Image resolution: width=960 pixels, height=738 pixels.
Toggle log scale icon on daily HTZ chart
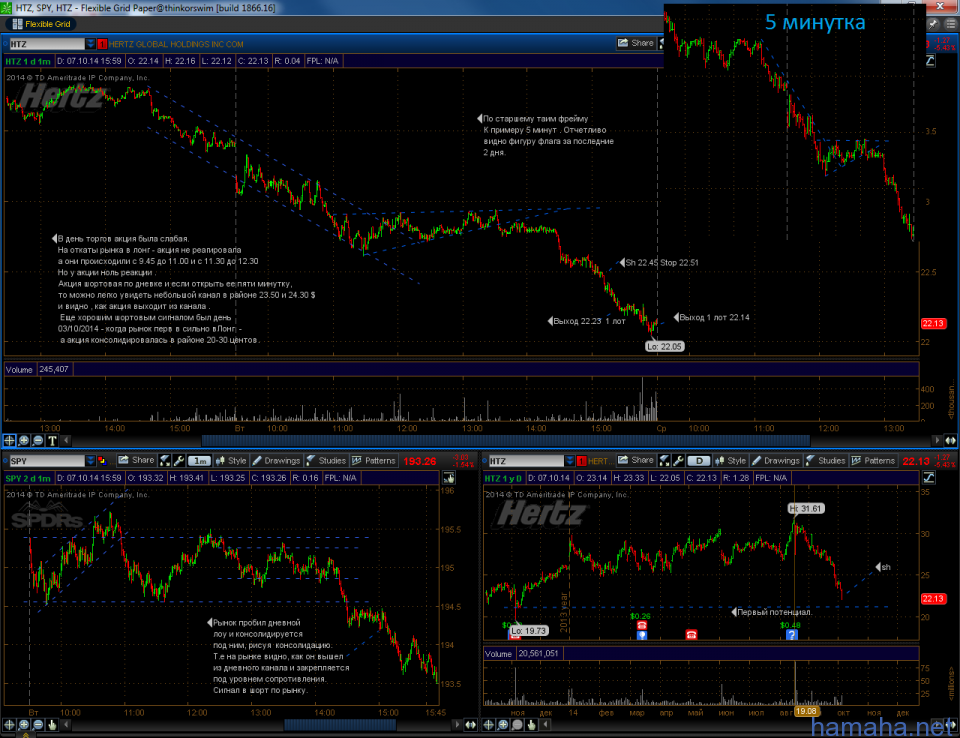(x=929, y=478)
